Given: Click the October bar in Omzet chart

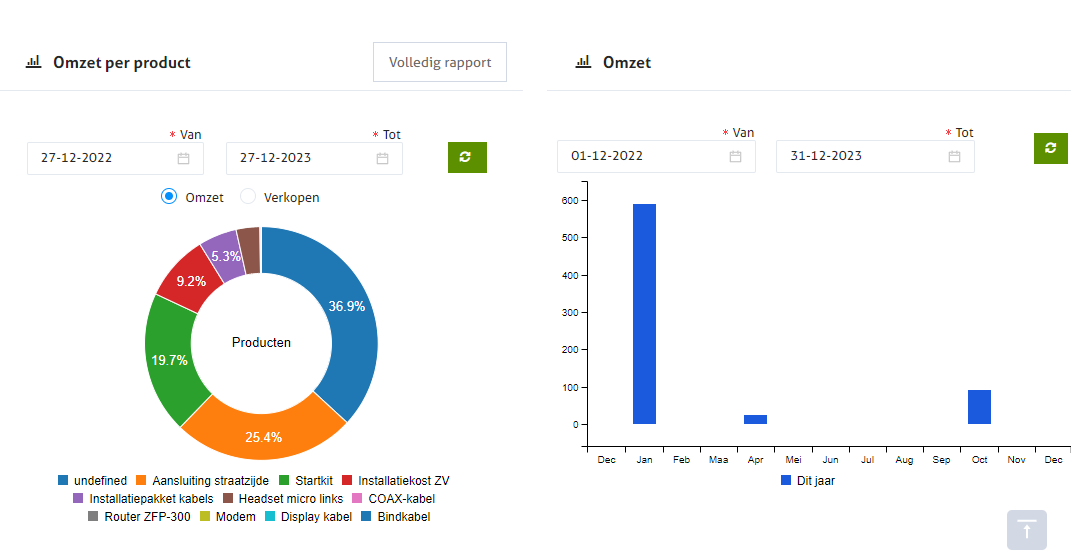Looking at the screenshot, I should click(979, 407).
